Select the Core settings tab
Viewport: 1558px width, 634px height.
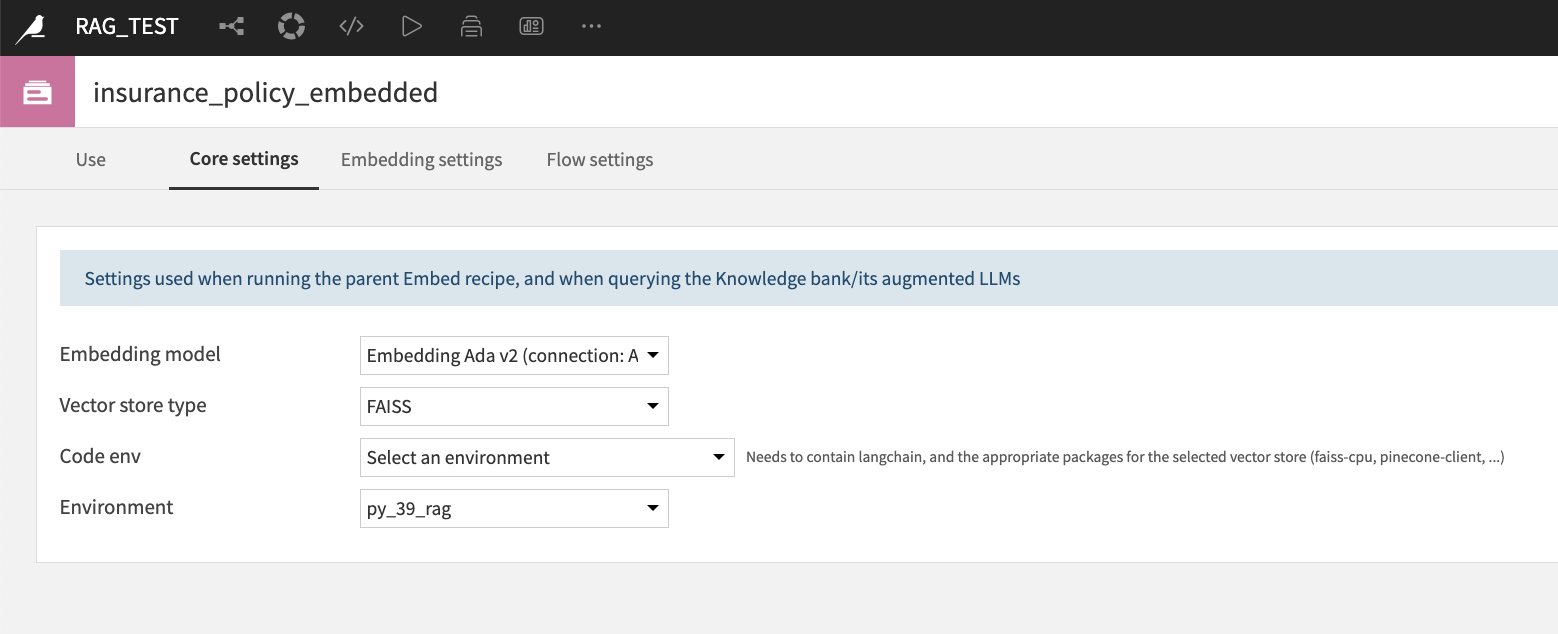(x=244, y=159)
